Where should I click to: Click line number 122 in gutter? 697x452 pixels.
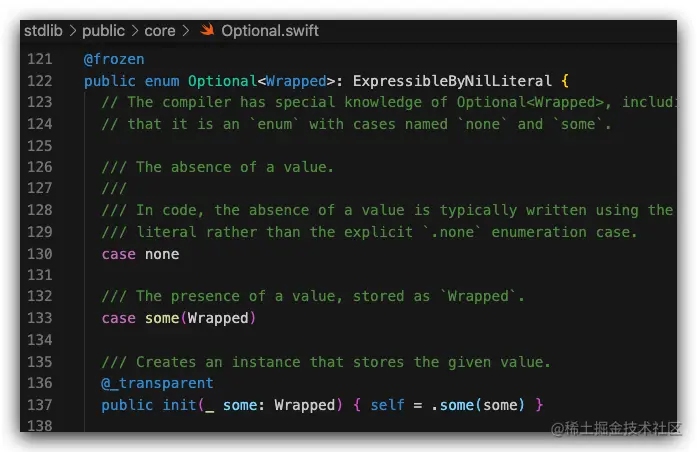tap(40, 81)
